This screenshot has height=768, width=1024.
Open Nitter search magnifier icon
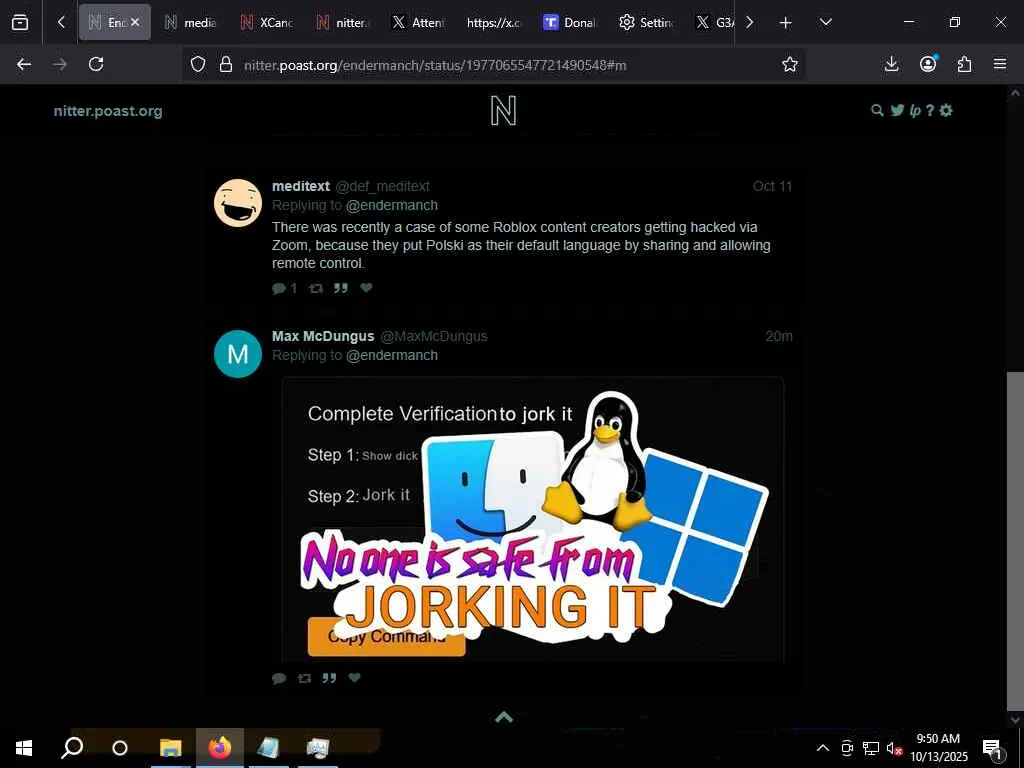click(x=877, y=110)
